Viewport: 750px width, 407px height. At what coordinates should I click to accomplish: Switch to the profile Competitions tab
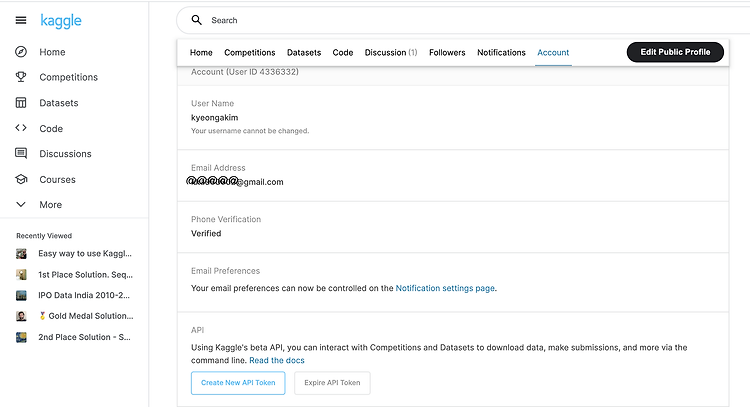click(250, 53)
